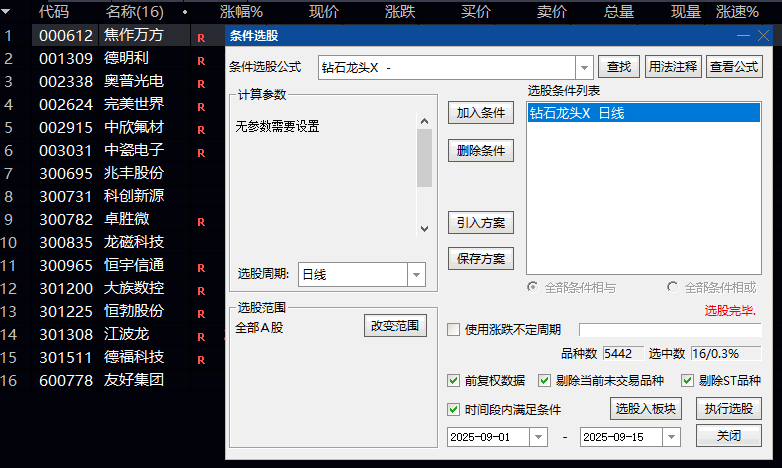Select the 全部条件相或 radio button
This screenshot has height=468, width=782.
[673, 287]
